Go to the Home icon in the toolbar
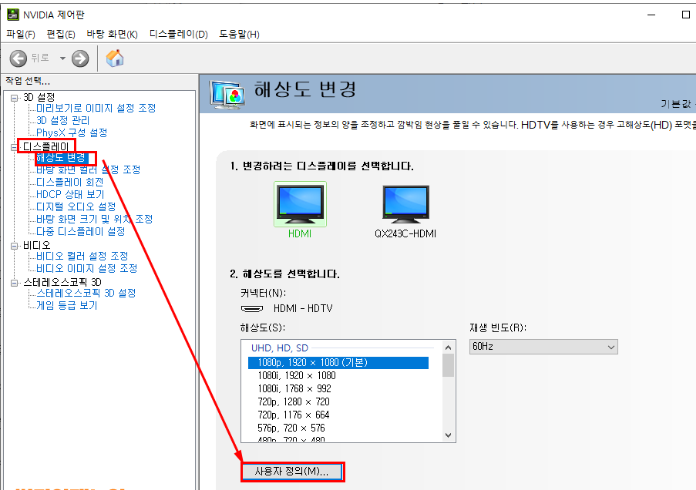 115,58
